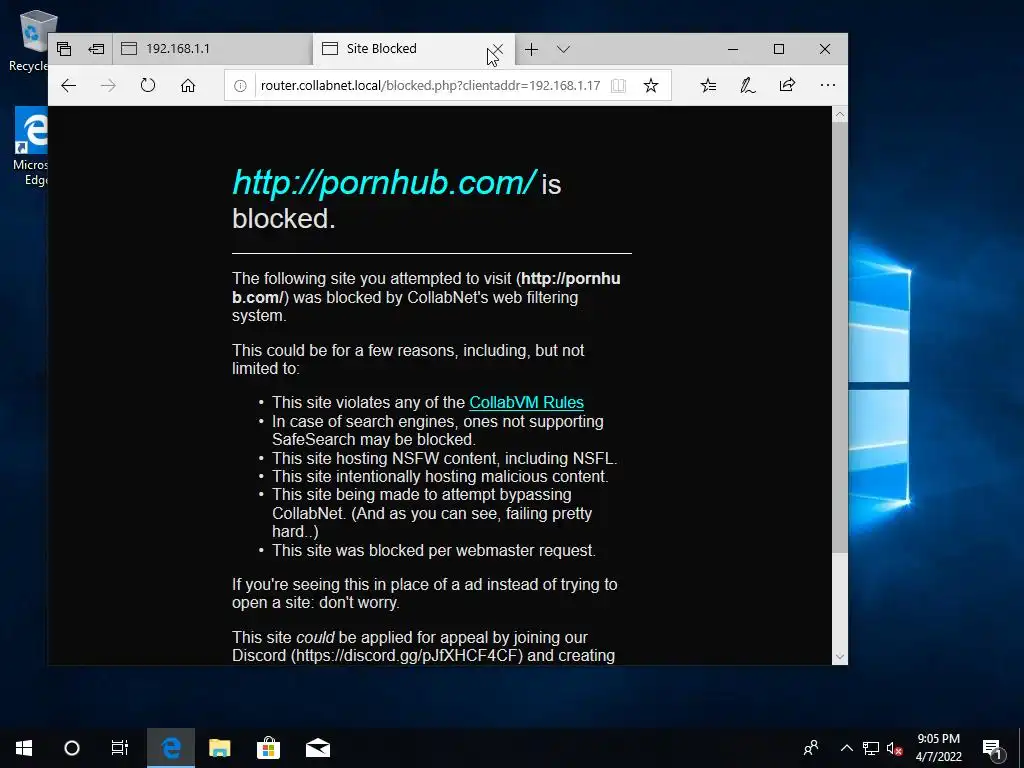Click the page scrollbar up arrow
The image size is (1024, 768).
[x=840, y=115]
